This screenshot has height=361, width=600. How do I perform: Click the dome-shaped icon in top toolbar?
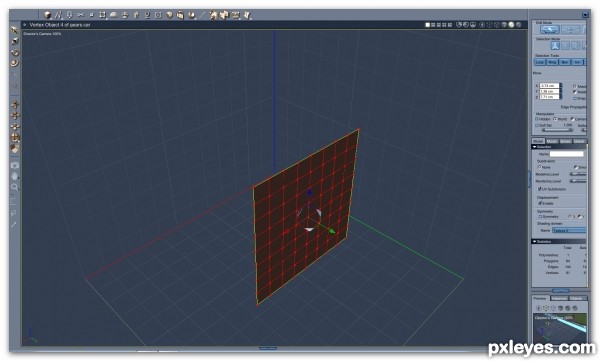click(x=114, y=15)
